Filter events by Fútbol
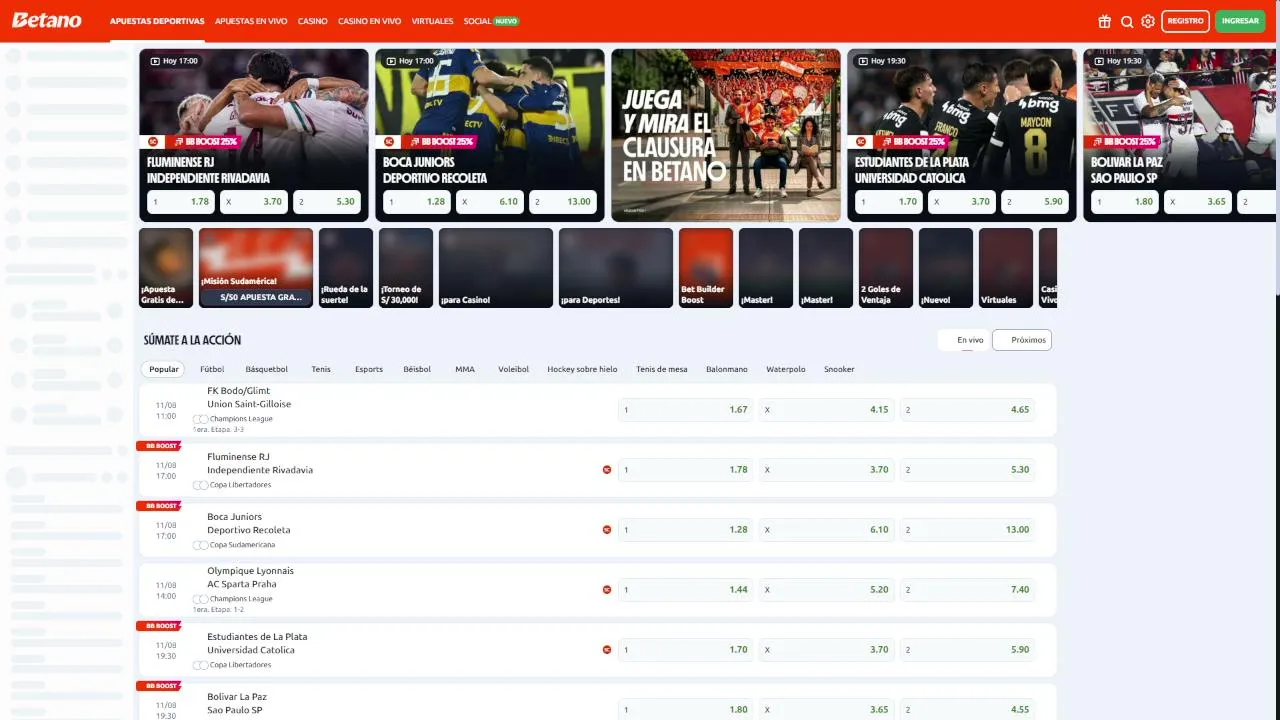Viewport: 1280px width, 720px height. coord(212,369)
